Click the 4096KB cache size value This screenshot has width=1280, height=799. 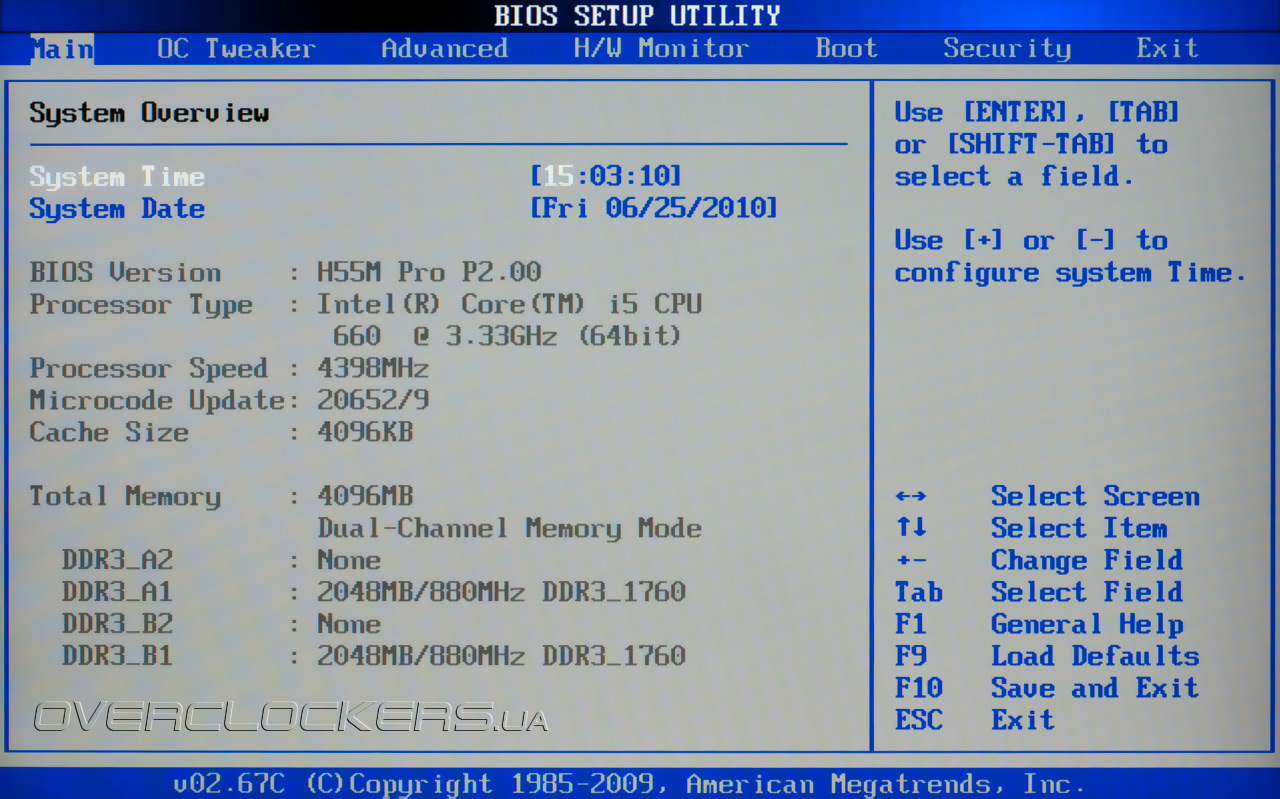365,433
